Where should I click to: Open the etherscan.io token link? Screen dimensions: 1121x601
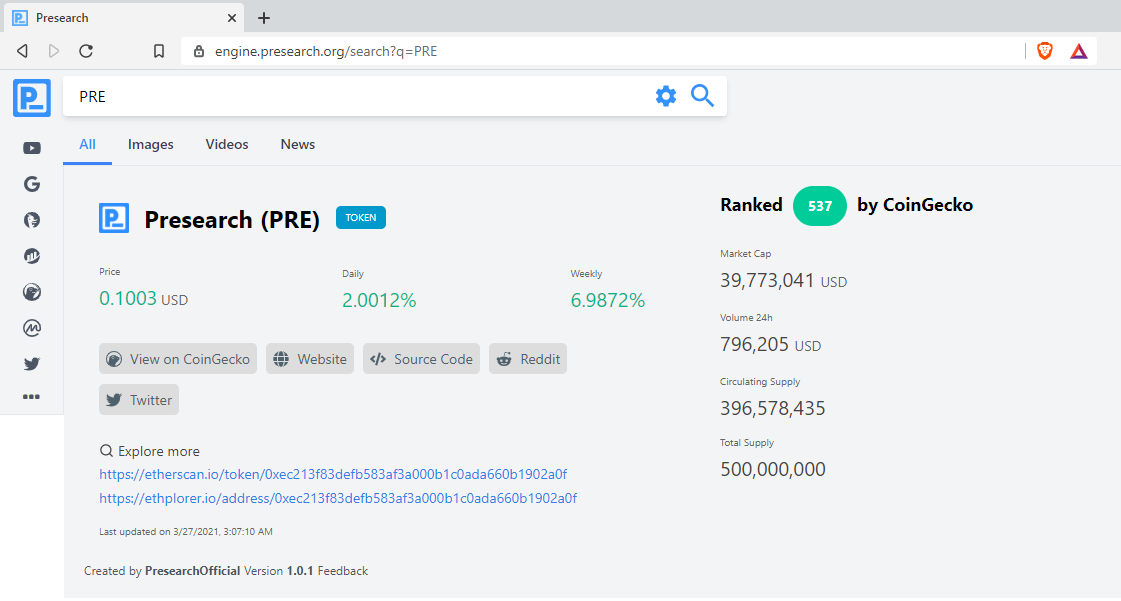[333, 474]
